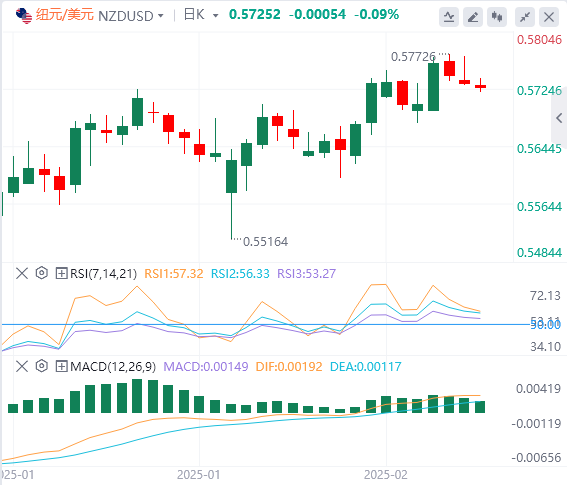Click the shrink/collapse arrows icon
Viewport: 567px width, 485px height.
click(525, 17)
